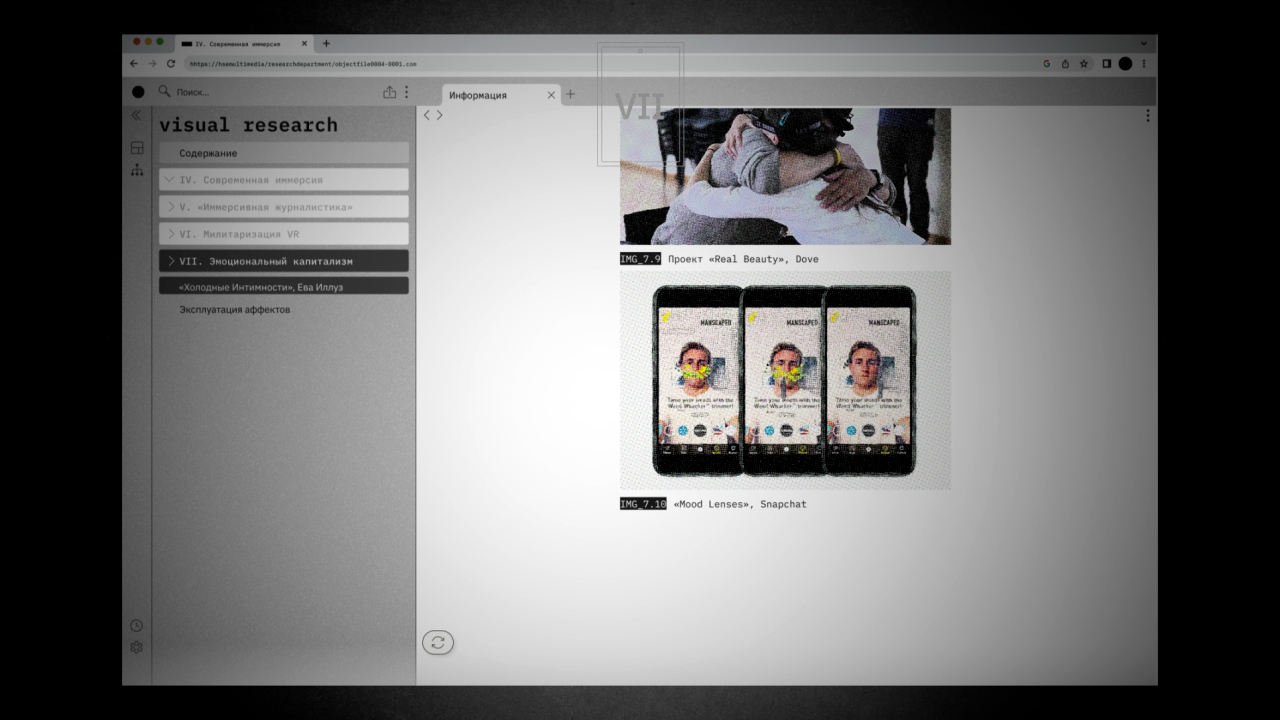Click the visual research title
The width and height of the screenshot is (1280, 720).
pyautogui.click(x=248, y=125)
